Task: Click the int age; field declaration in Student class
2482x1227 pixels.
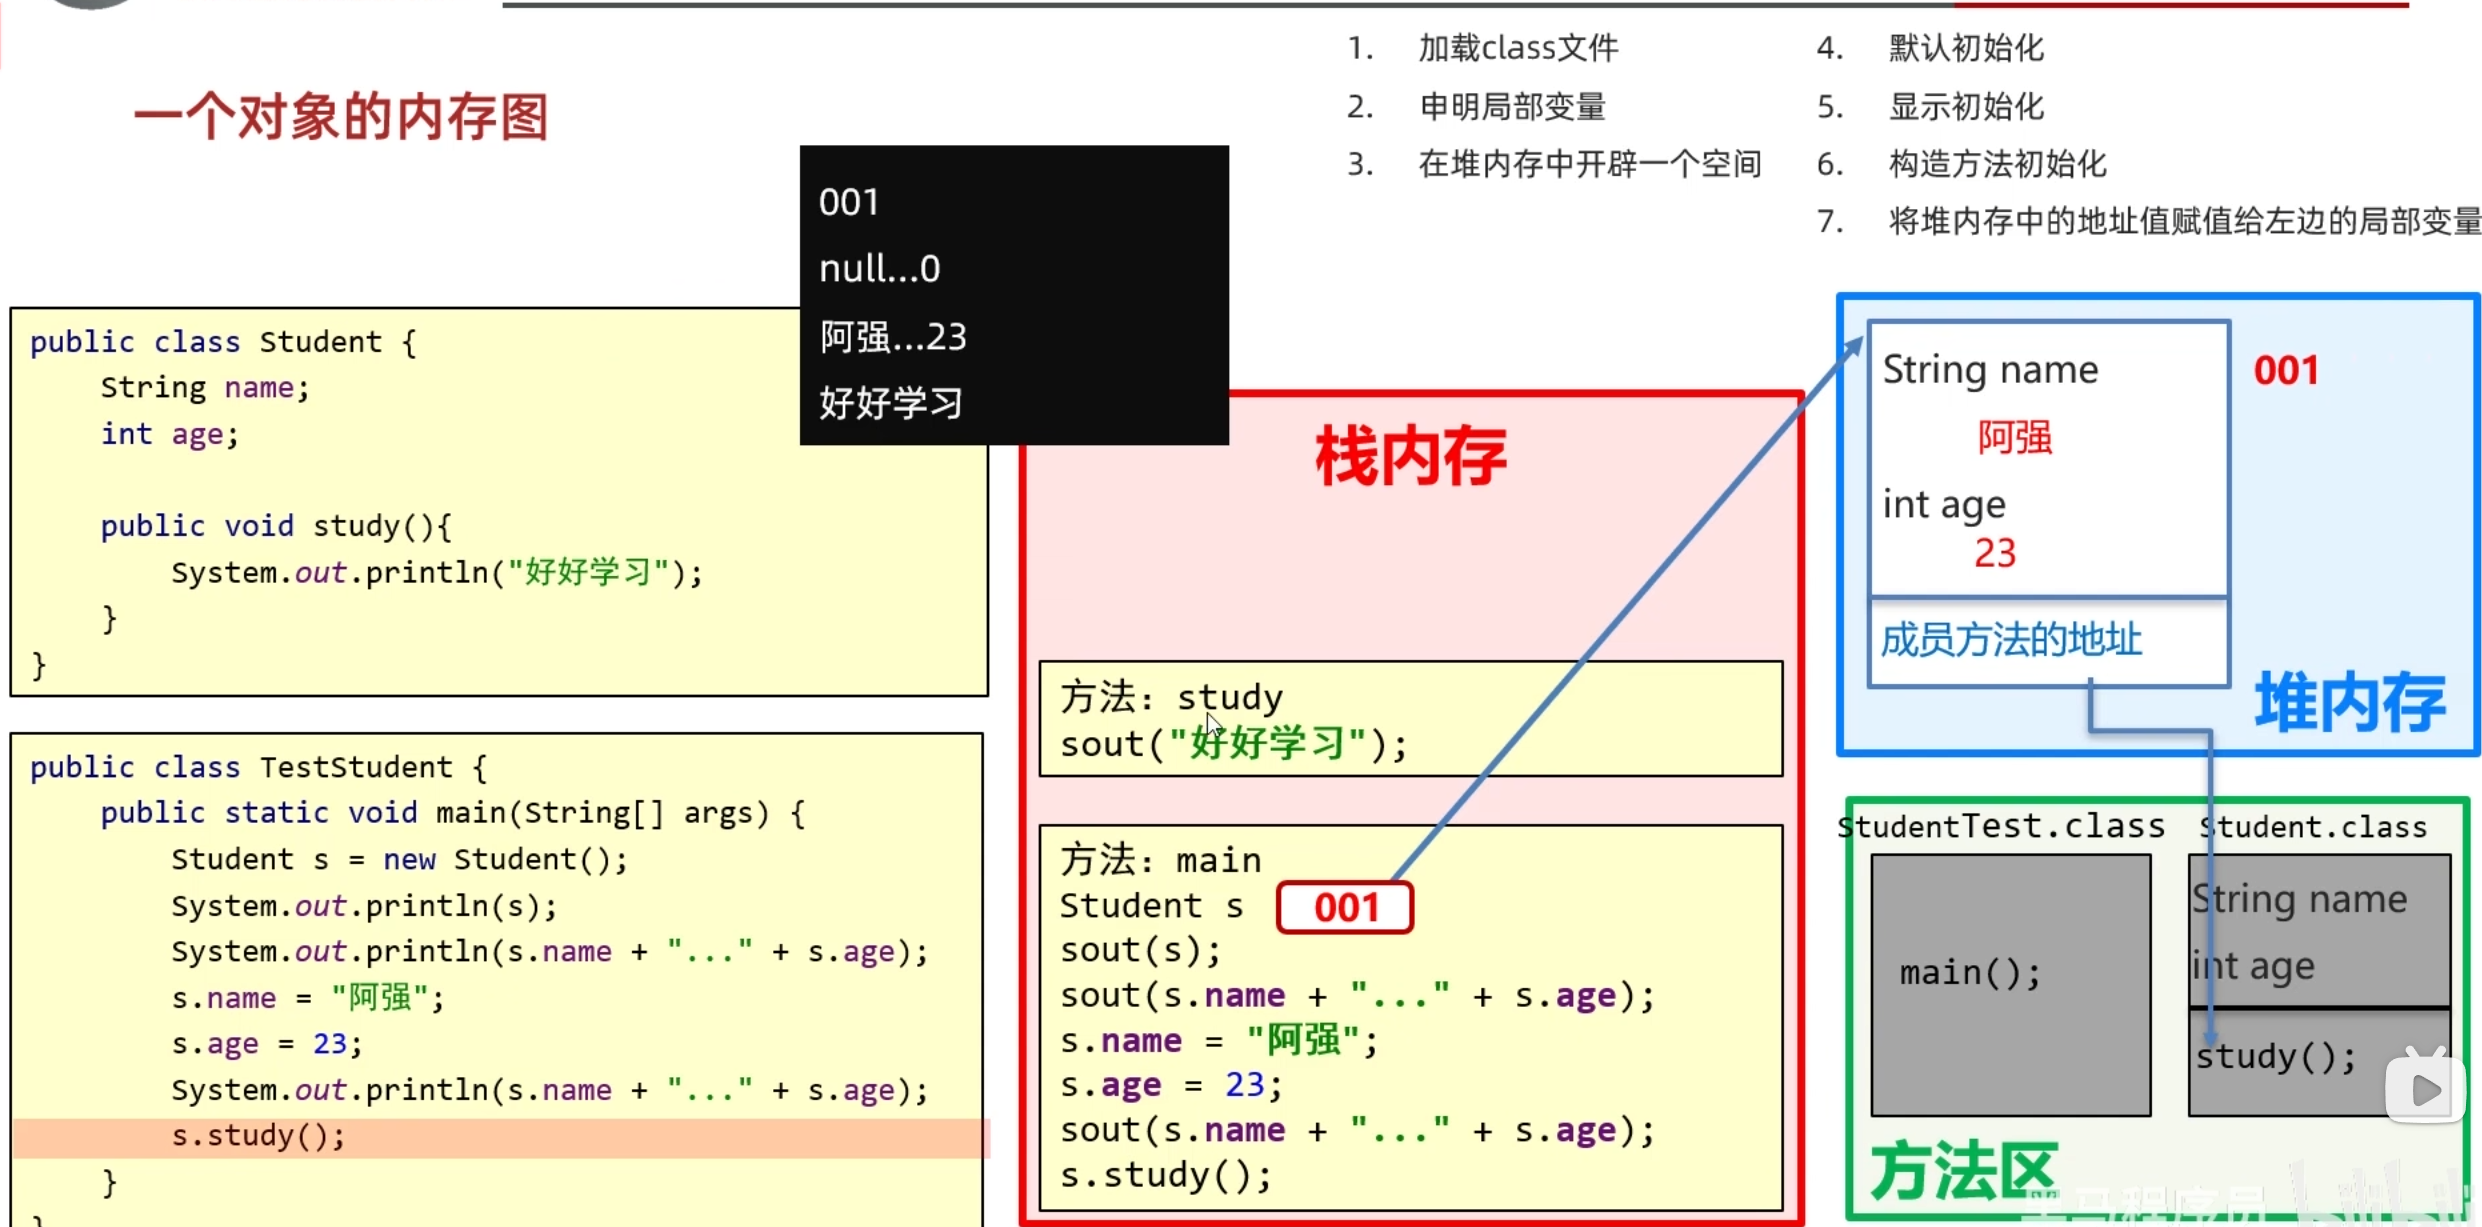Action: click(x=170, y=435)
